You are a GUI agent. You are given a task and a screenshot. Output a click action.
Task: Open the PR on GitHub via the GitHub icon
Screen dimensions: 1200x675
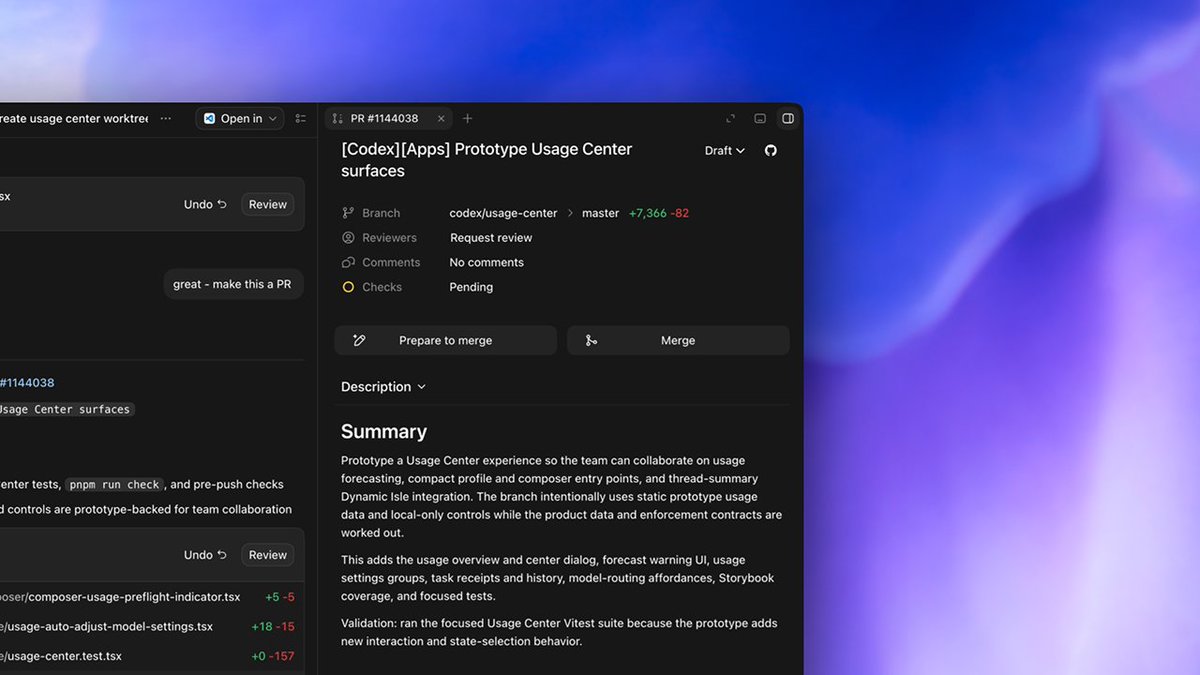pyautogui.click(x=771, y=150)
